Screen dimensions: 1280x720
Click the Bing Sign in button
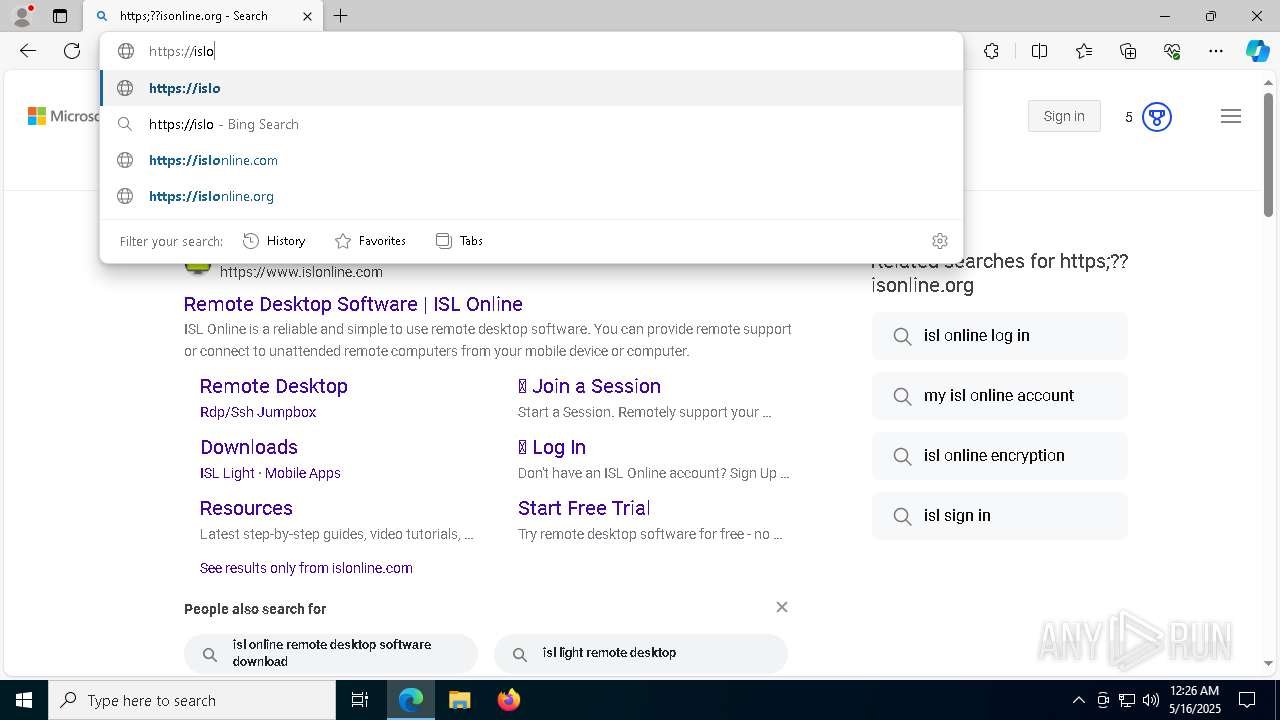click(x=1064, y=116)
